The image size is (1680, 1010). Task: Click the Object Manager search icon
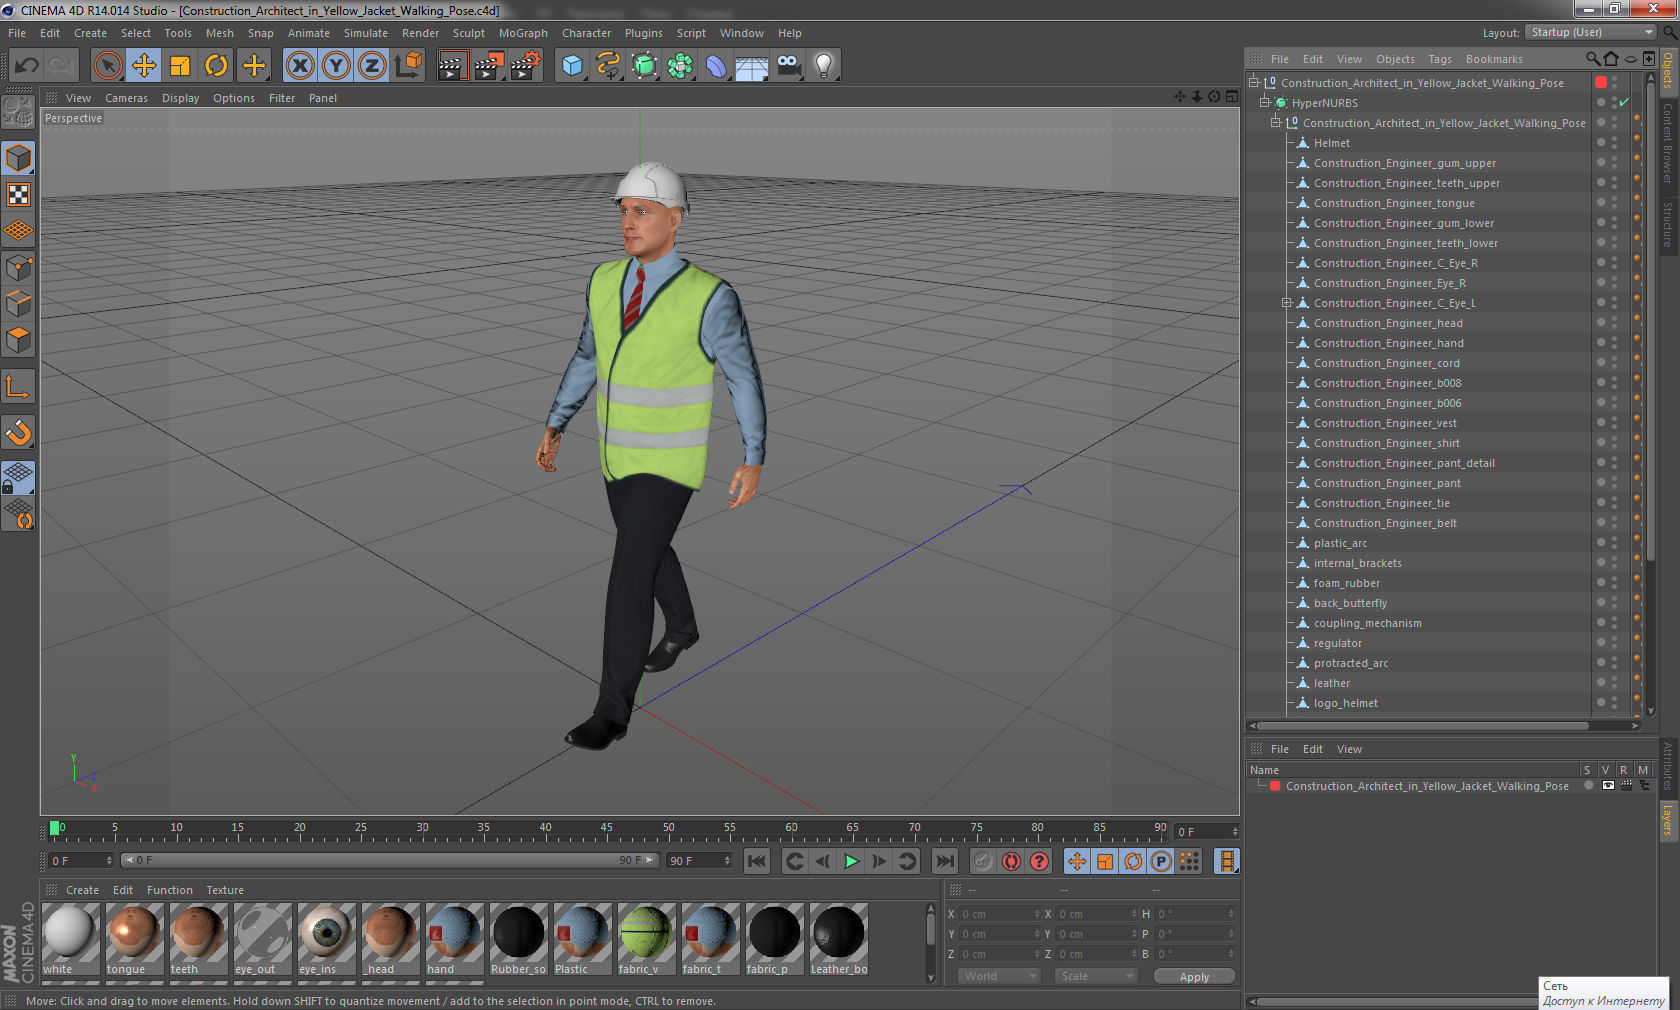[x=1593, y=59]
